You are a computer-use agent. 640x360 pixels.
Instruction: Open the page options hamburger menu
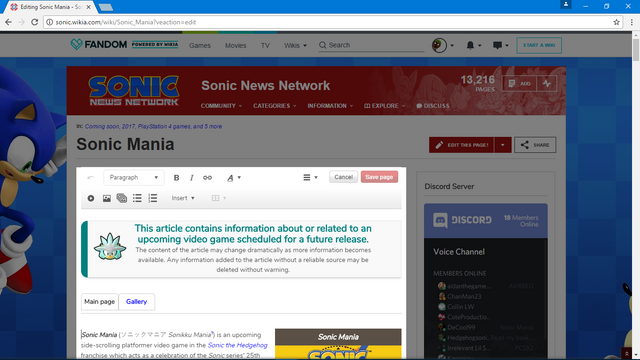[310, 178]
